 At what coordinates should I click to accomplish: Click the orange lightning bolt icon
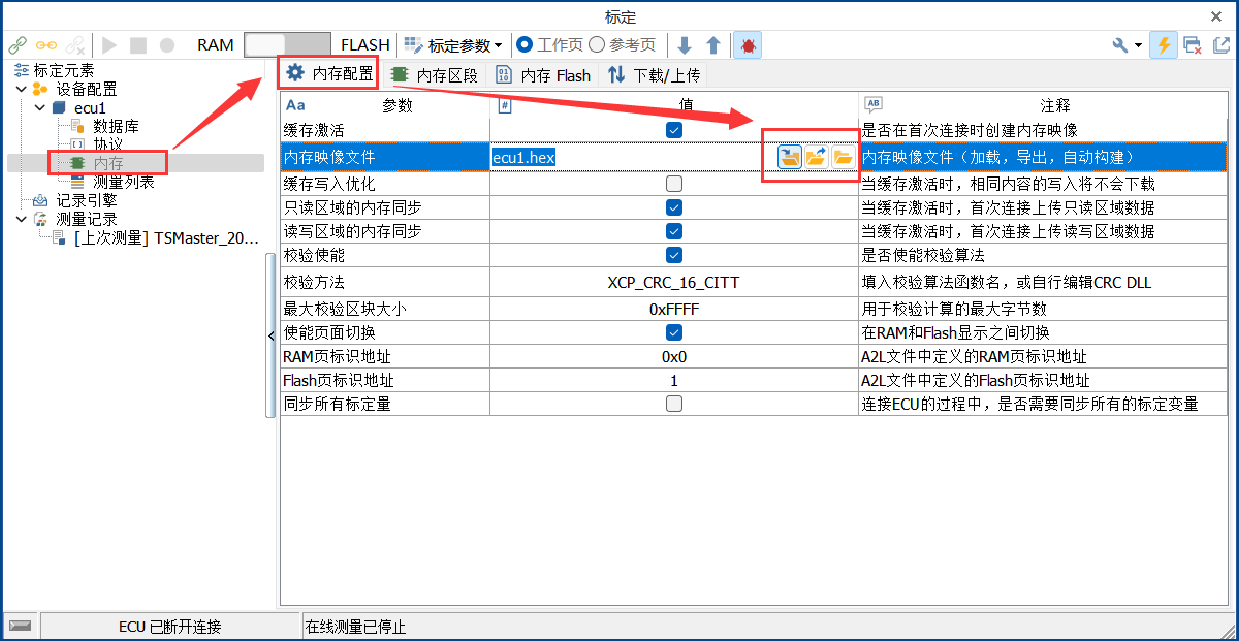coord(1163,45)
